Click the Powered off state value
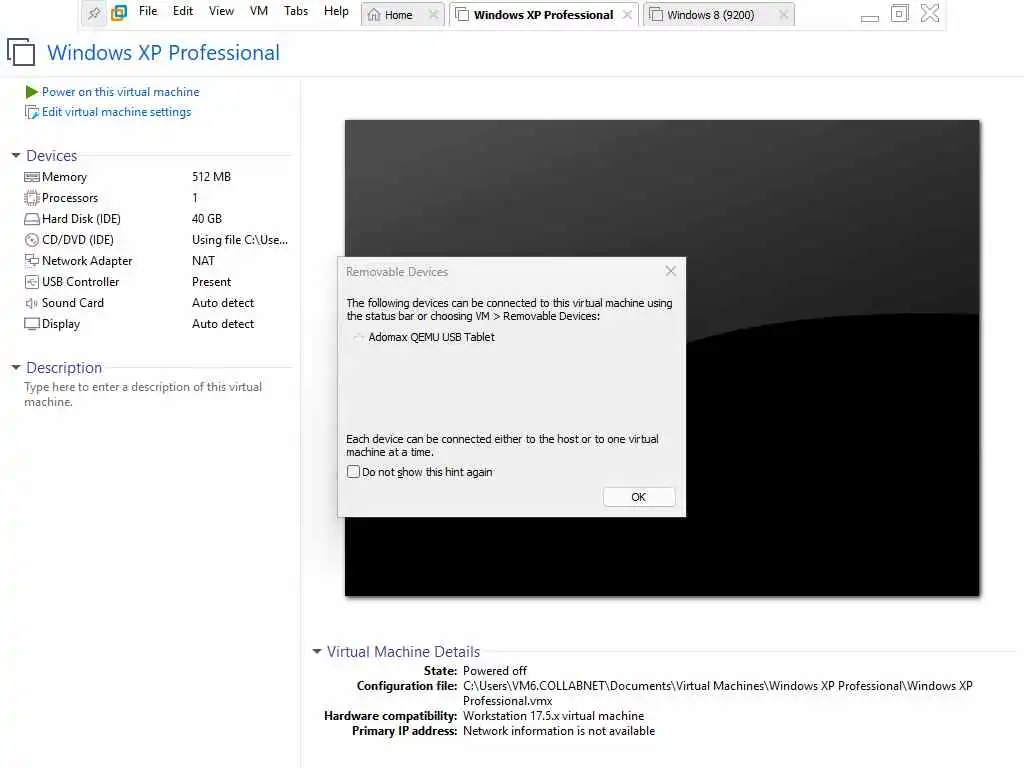The image size is (1024, 768). point(494,671)
